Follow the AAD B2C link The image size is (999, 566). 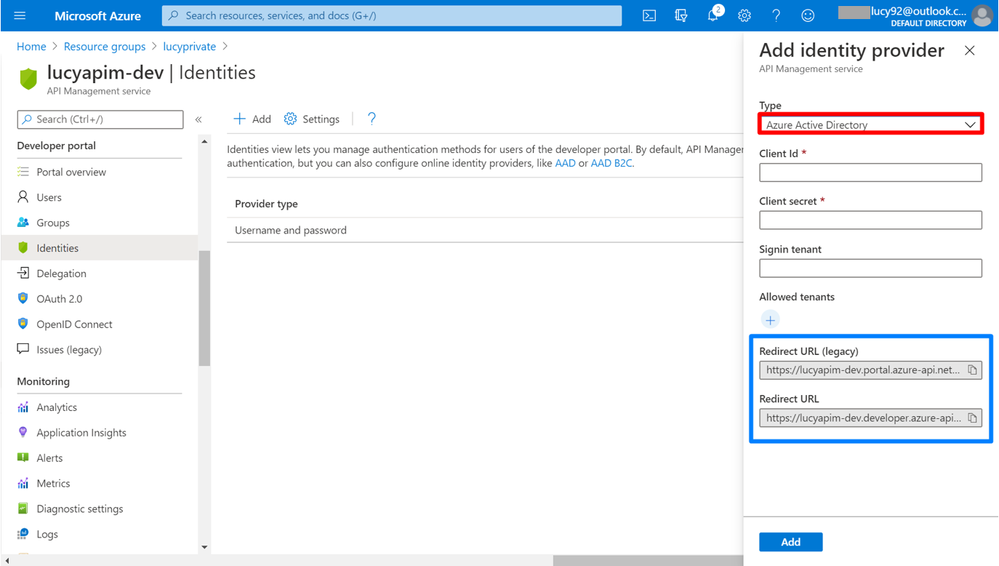[x=612, y=163]
